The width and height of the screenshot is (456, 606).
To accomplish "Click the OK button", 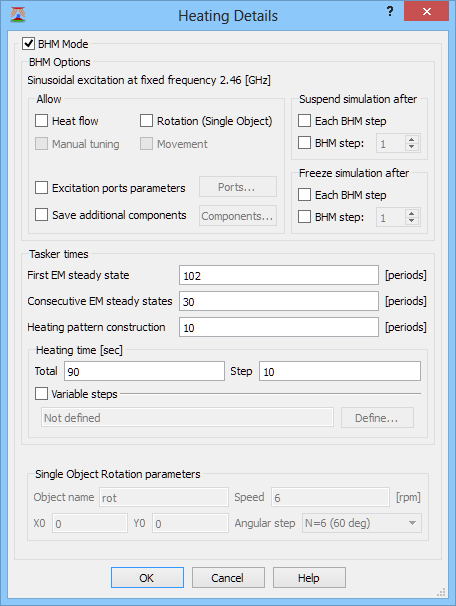I will coord(147,578).
